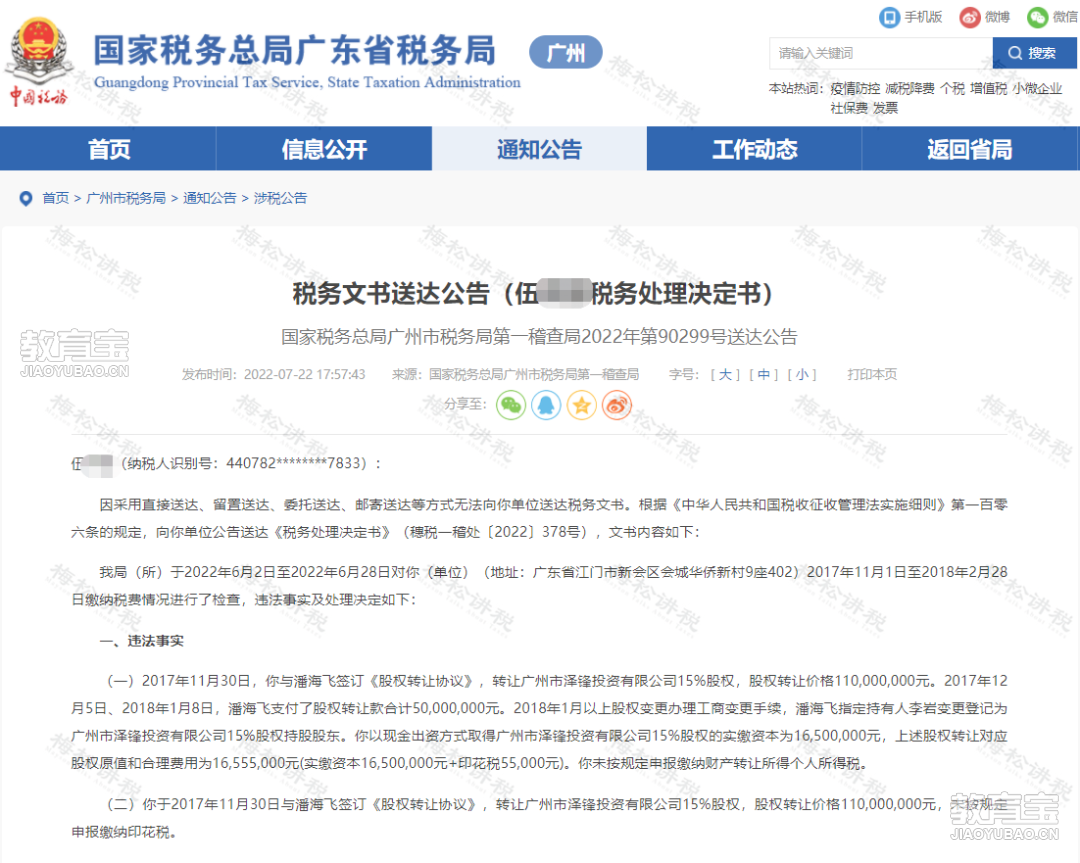
Task: Click hot word 增值税
Action: (988, 89)
